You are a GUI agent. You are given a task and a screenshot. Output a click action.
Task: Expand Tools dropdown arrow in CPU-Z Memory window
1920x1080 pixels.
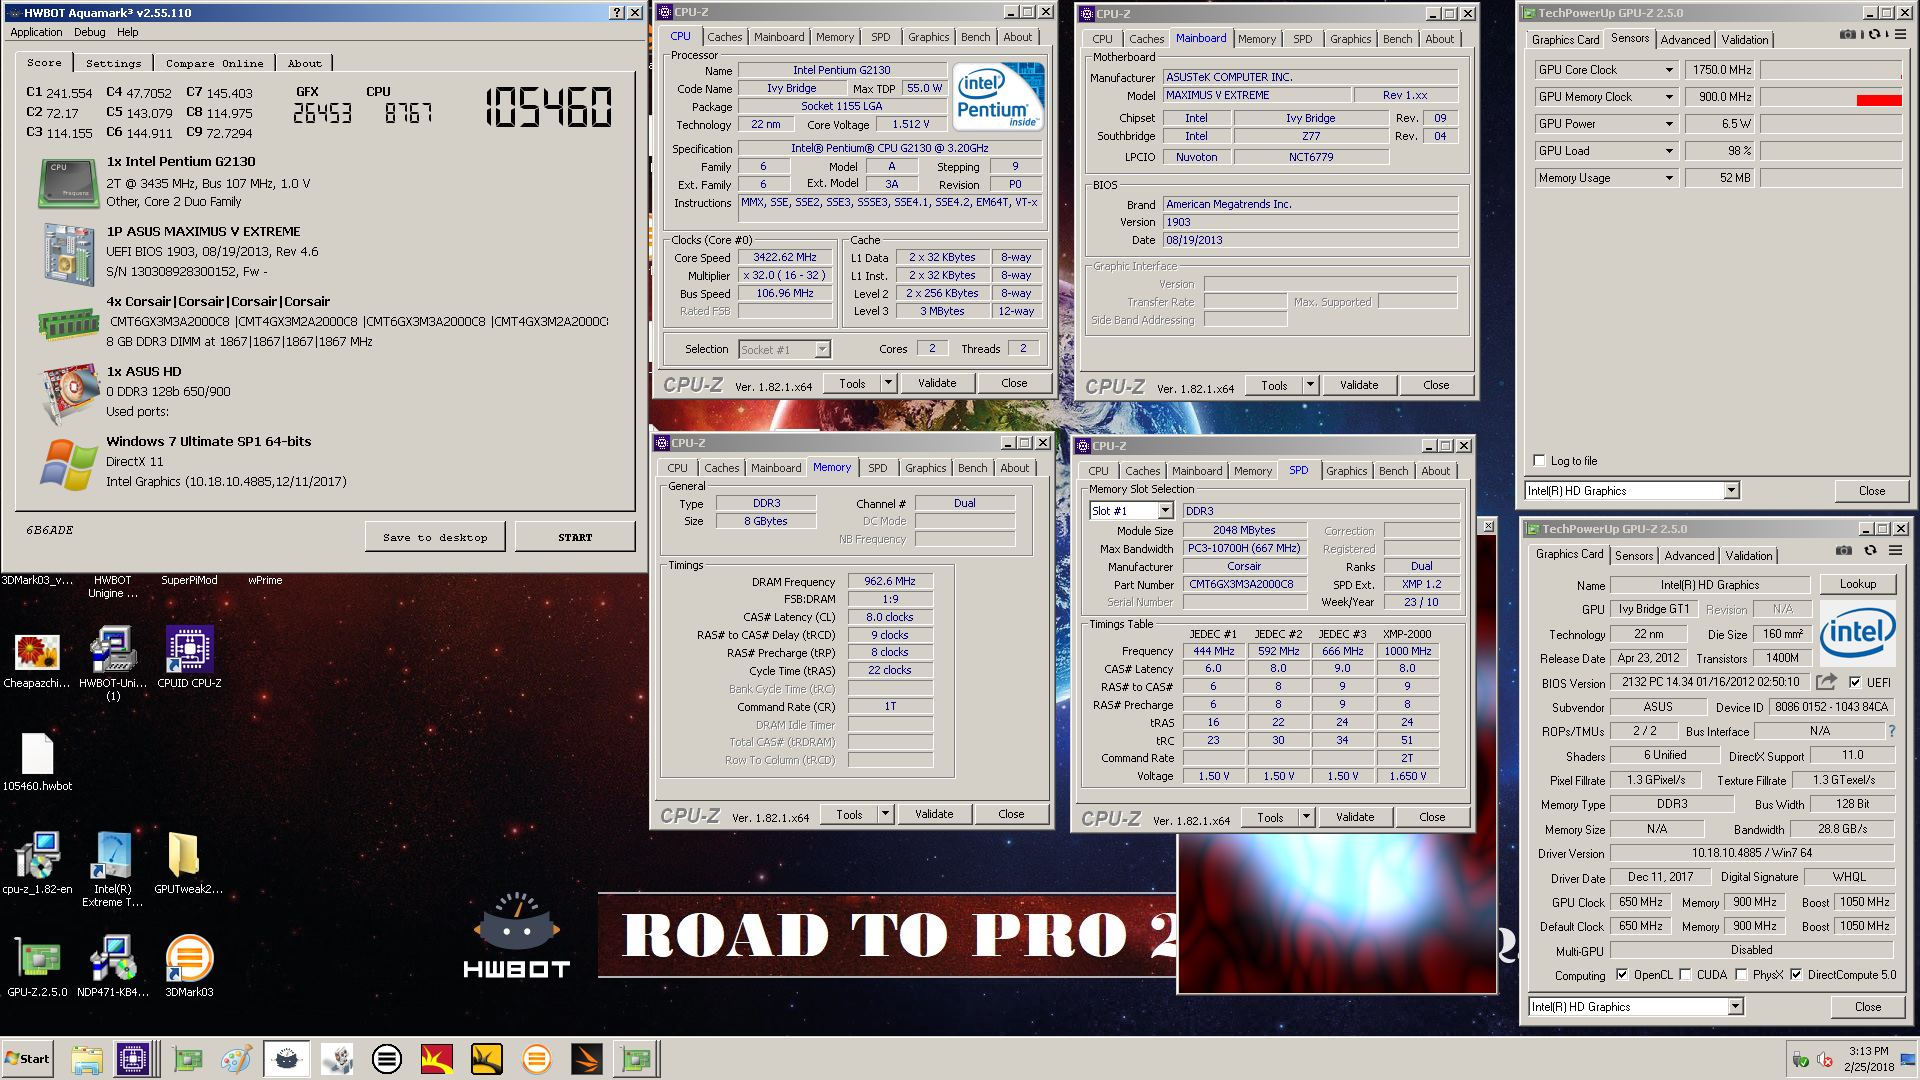[885, 814]
